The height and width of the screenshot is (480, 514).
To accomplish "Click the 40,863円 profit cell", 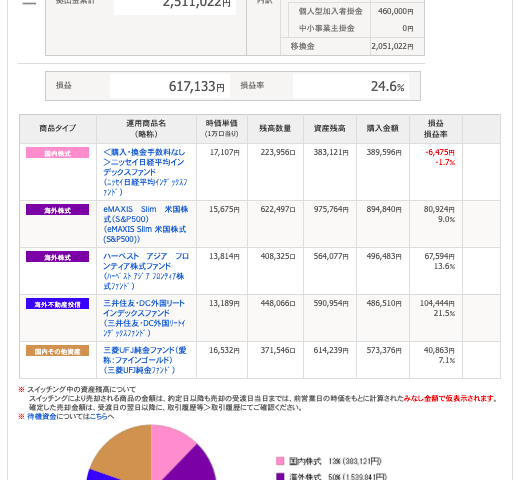I will click(x=439, y=350).
